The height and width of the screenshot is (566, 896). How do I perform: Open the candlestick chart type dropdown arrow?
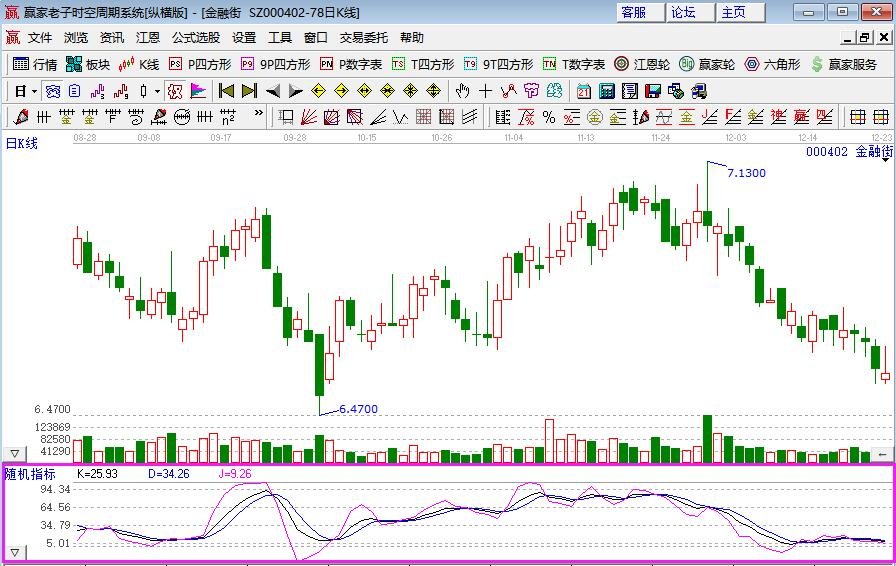(x=157, y=91)
